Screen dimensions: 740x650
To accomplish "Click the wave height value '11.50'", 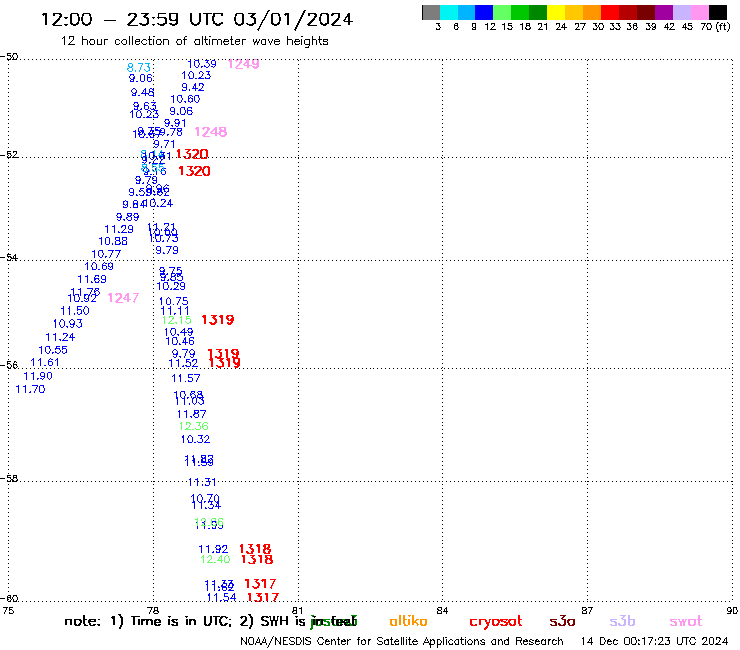I will pos(75,311).
